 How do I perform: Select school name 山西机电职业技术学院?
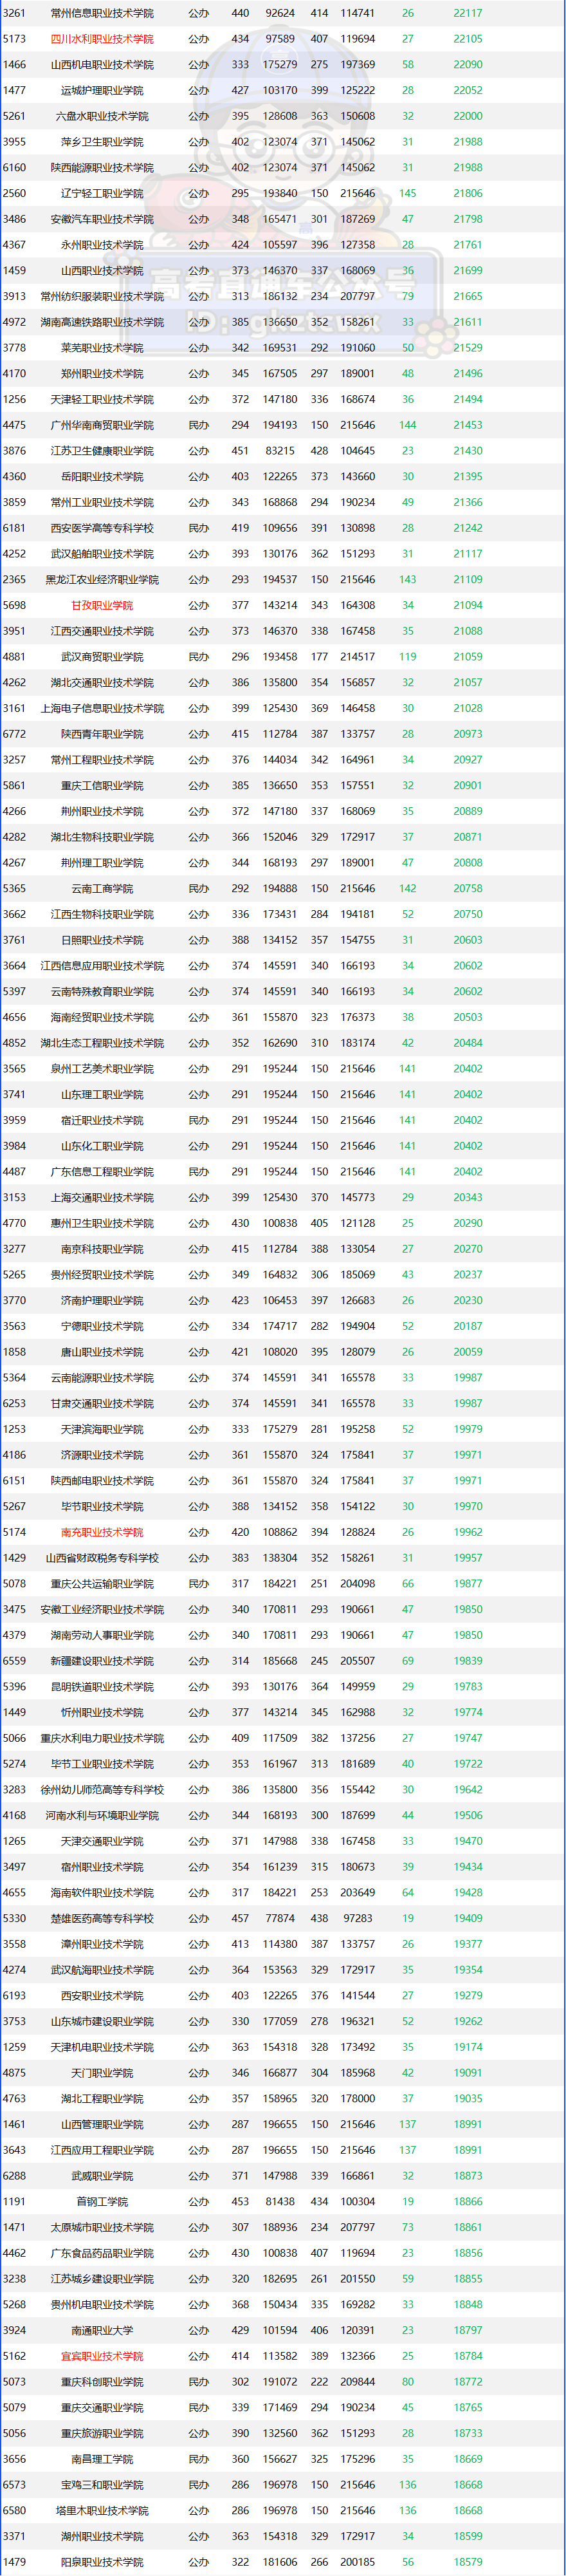point(102,65)
